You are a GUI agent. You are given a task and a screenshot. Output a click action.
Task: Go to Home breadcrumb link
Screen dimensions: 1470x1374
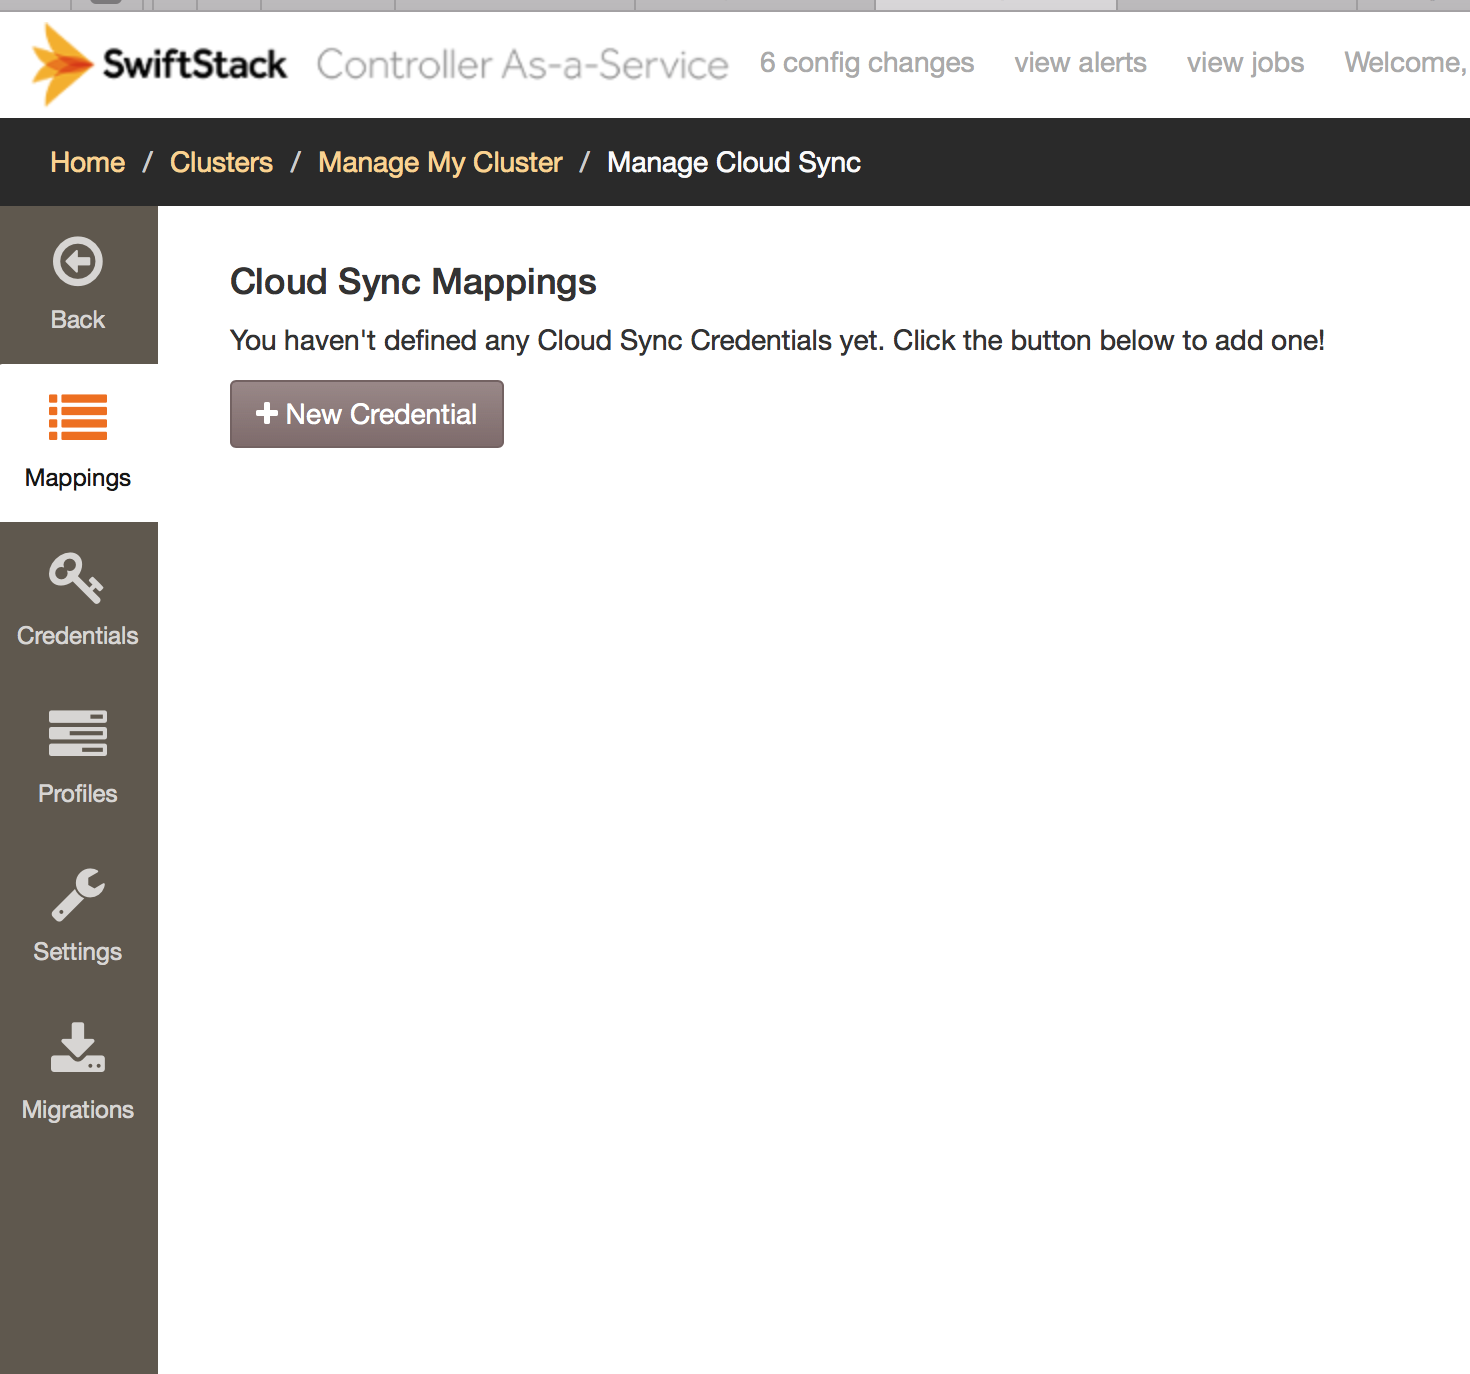[88, 162]
